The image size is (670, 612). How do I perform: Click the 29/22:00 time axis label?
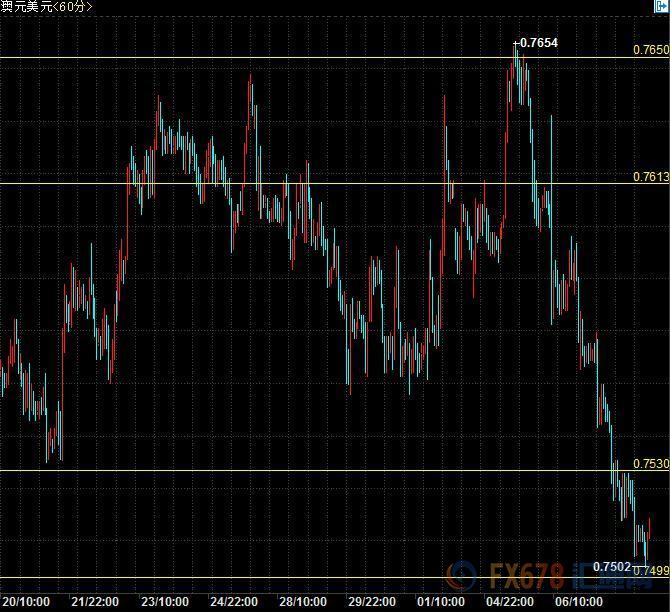pos(373,602)
